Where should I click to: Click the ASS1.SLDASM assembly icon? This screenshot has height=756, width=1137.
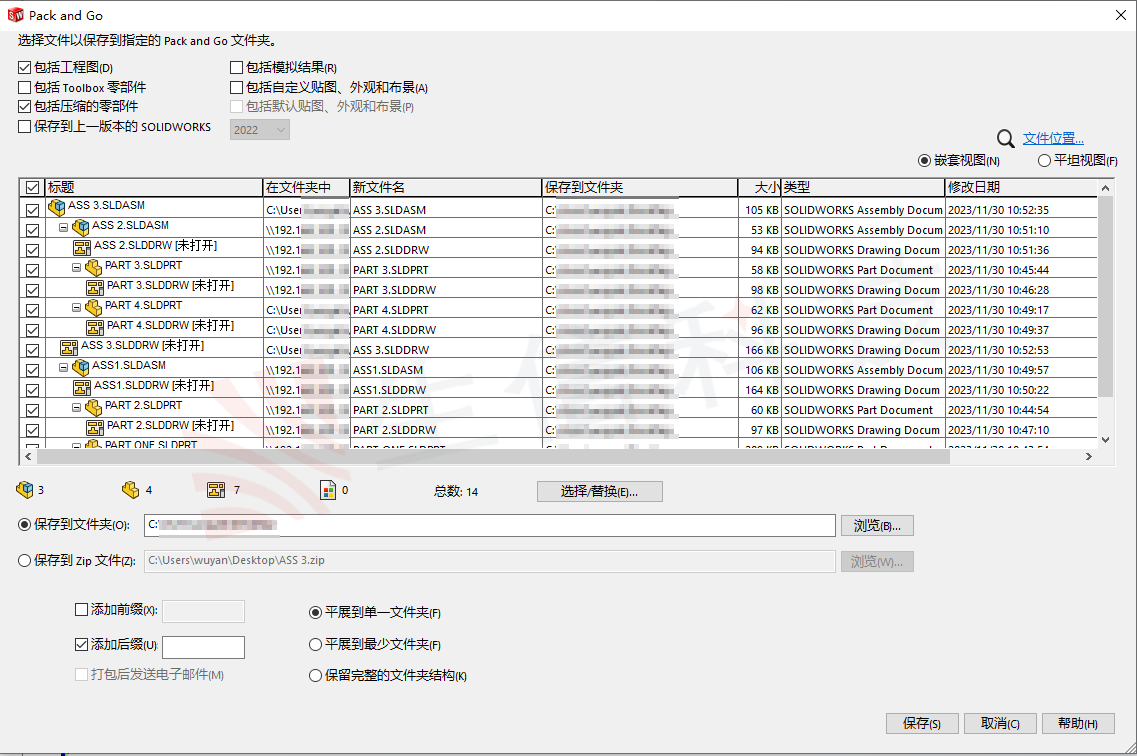coord(80,368)
